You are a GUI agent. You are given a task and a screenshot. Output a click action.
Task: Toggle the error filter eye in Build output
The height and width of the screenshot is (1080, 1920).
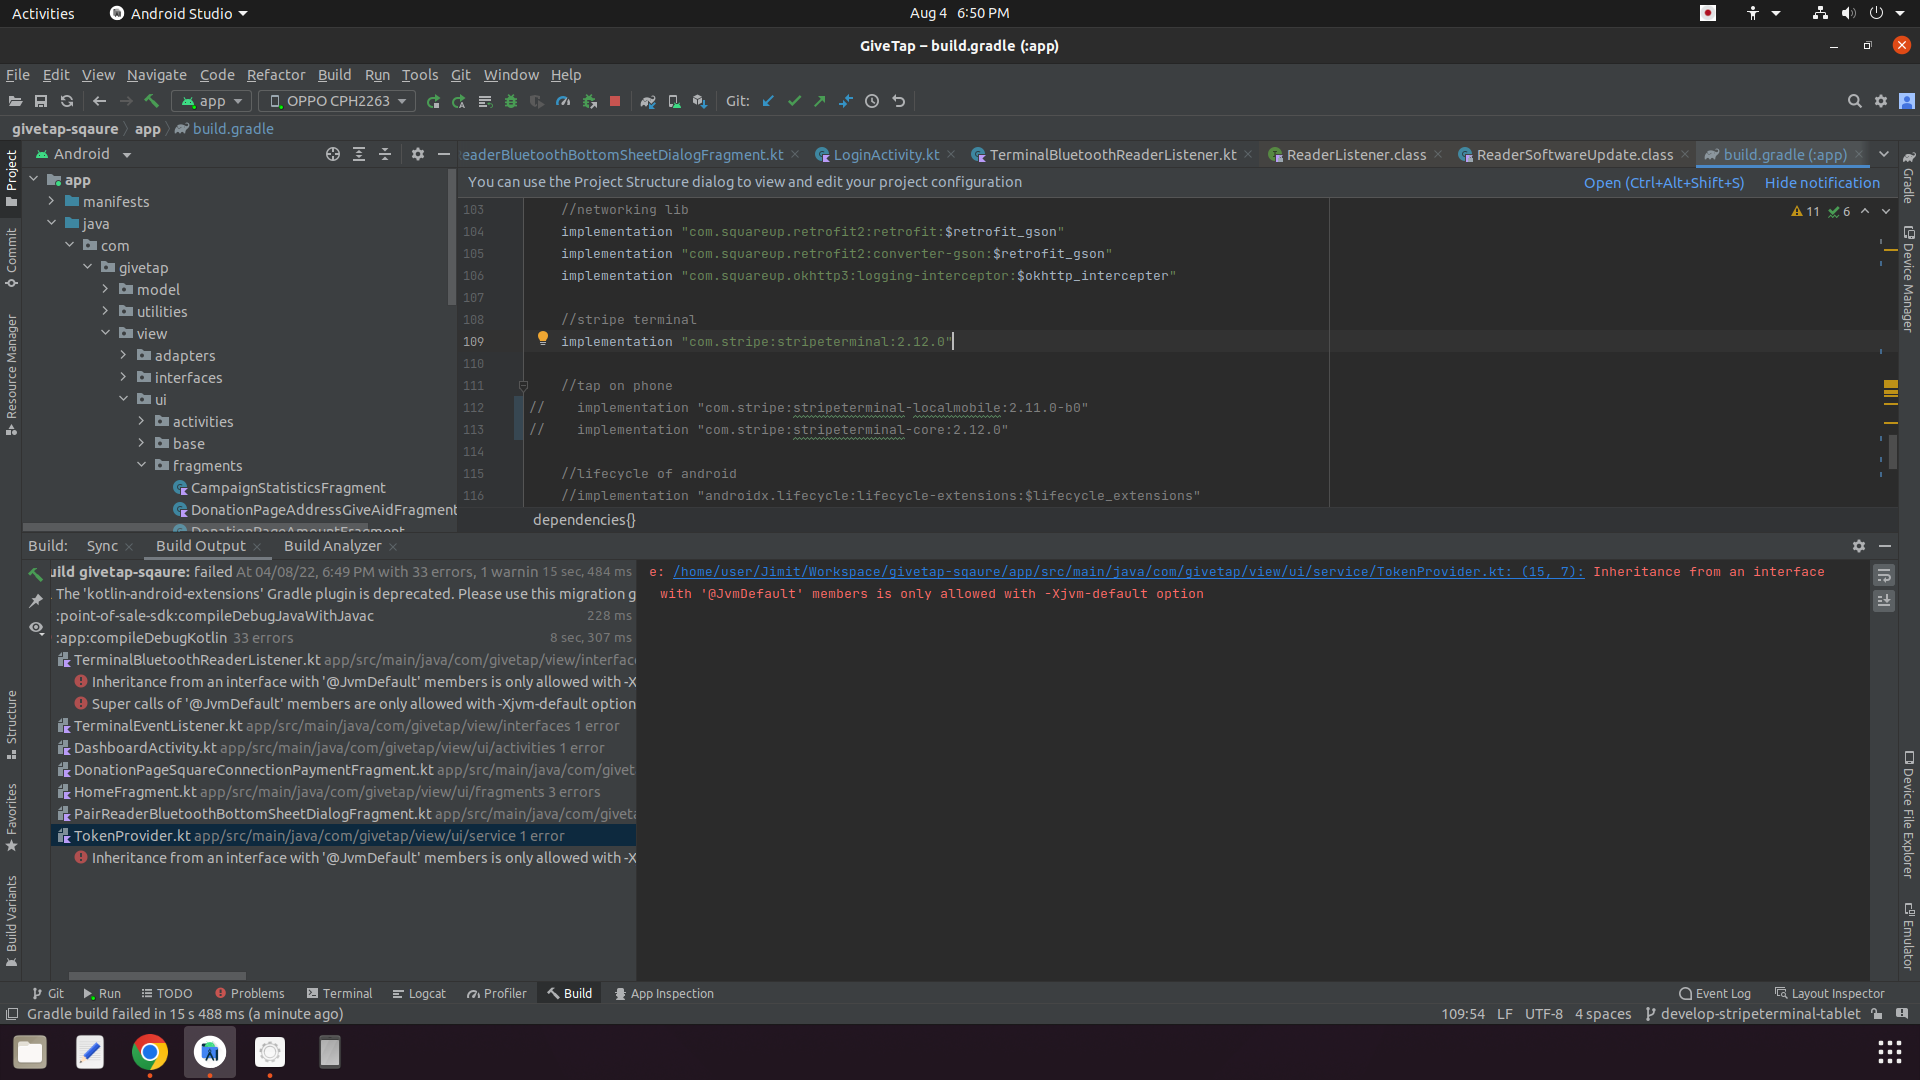[36, 628]
